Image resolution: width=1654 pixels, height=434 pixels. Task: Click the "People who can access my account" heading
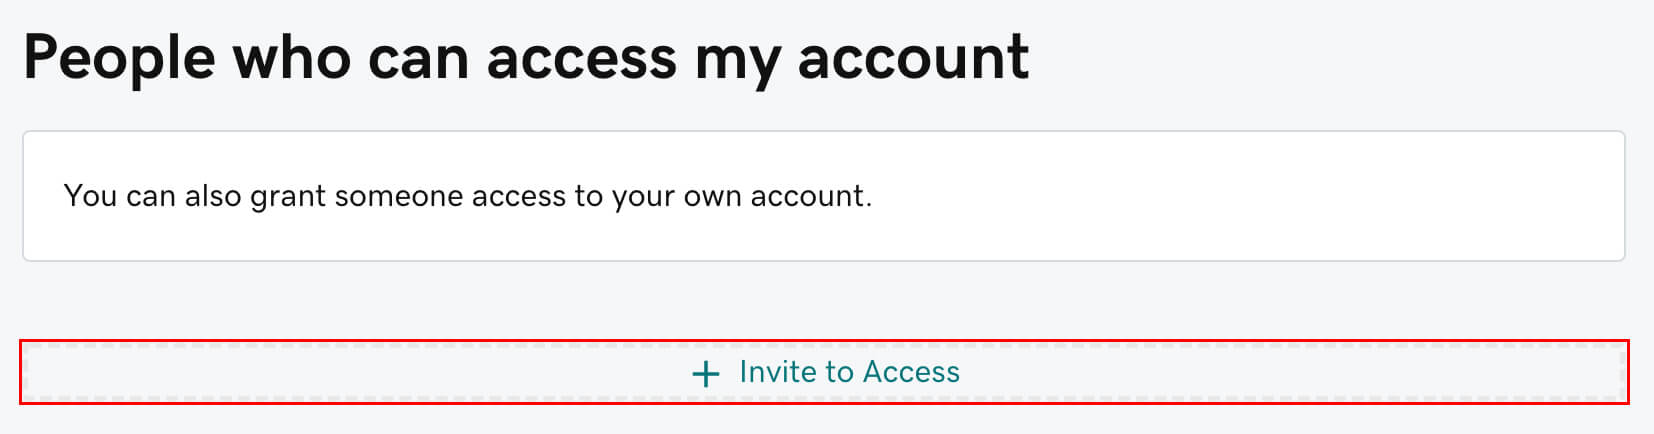pyautogui.click(x=526, y=58)
